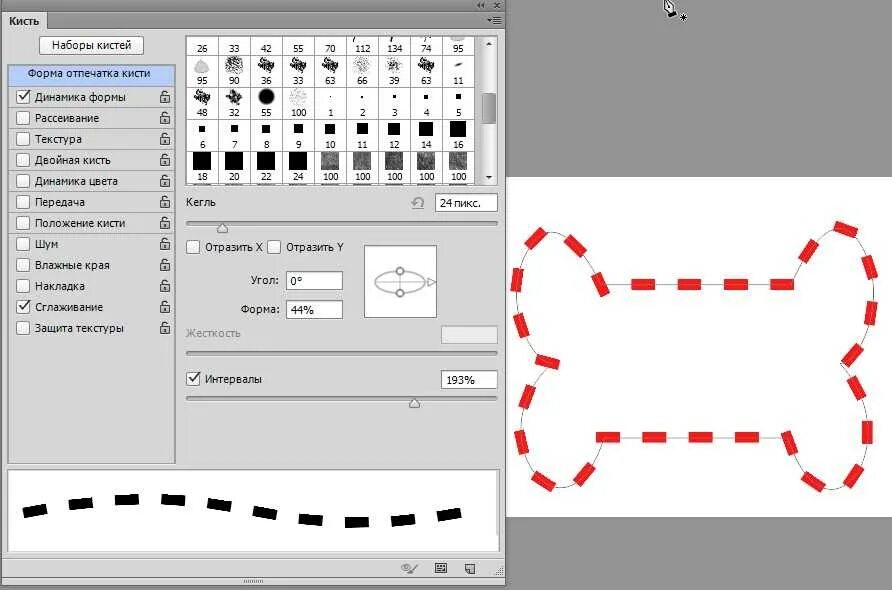892x590 pixels.
Task: Click the lock icon beside Текстура
Action: 165,139
